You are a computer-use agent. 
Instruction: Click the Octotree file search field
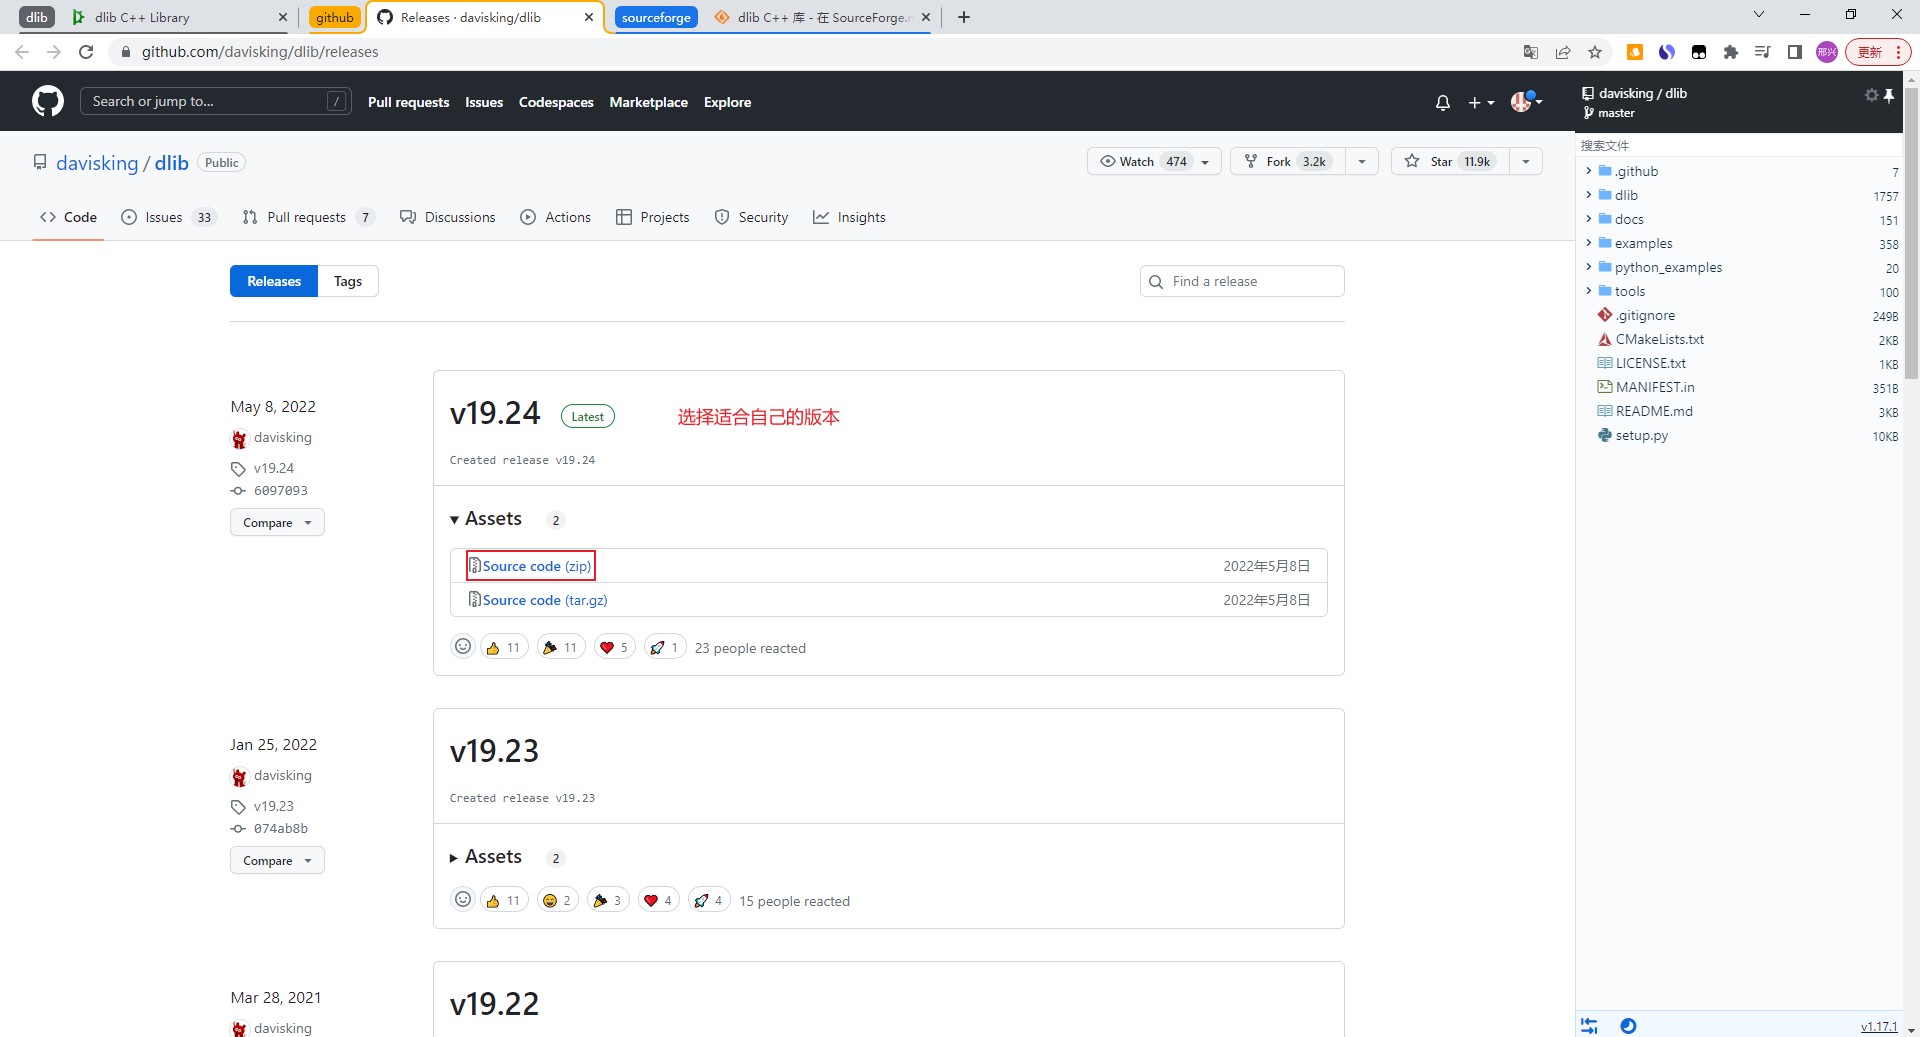[1739, 145]
